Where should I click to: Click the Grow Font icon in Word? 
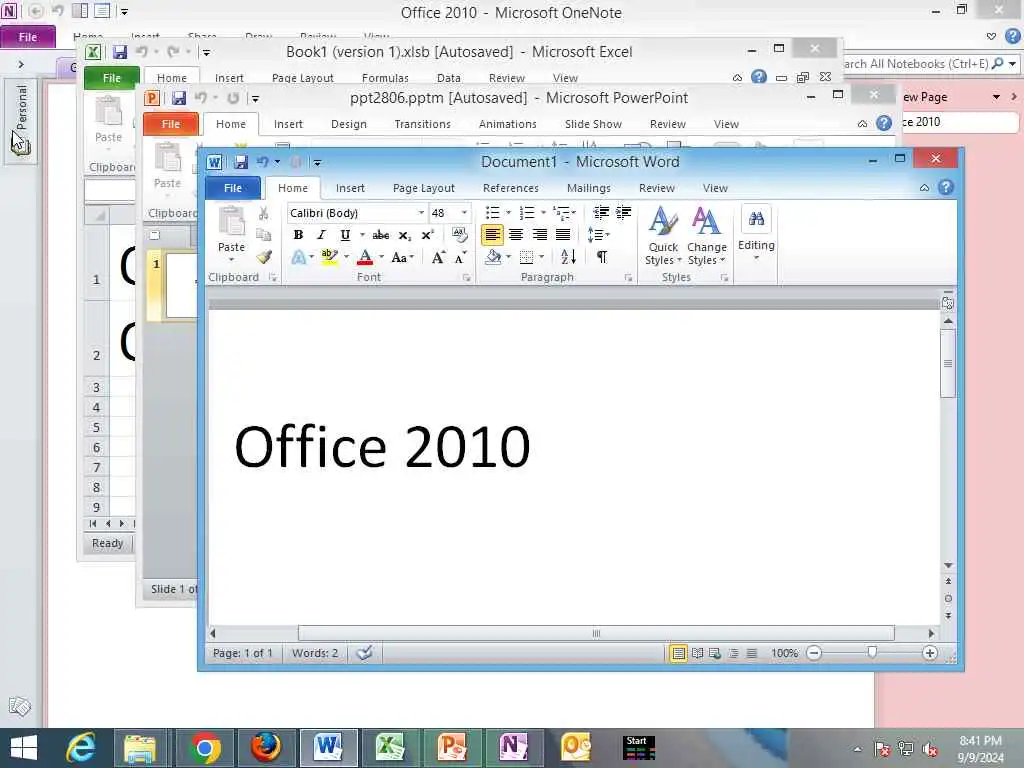point(438,257)
